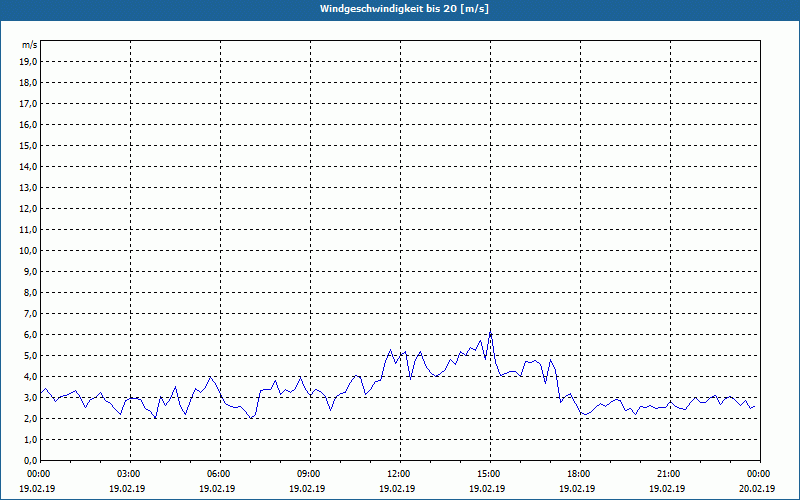Click the 17,0 y-axis value label
The height and width of the screenshot is (500, 800).
(28, 103)
